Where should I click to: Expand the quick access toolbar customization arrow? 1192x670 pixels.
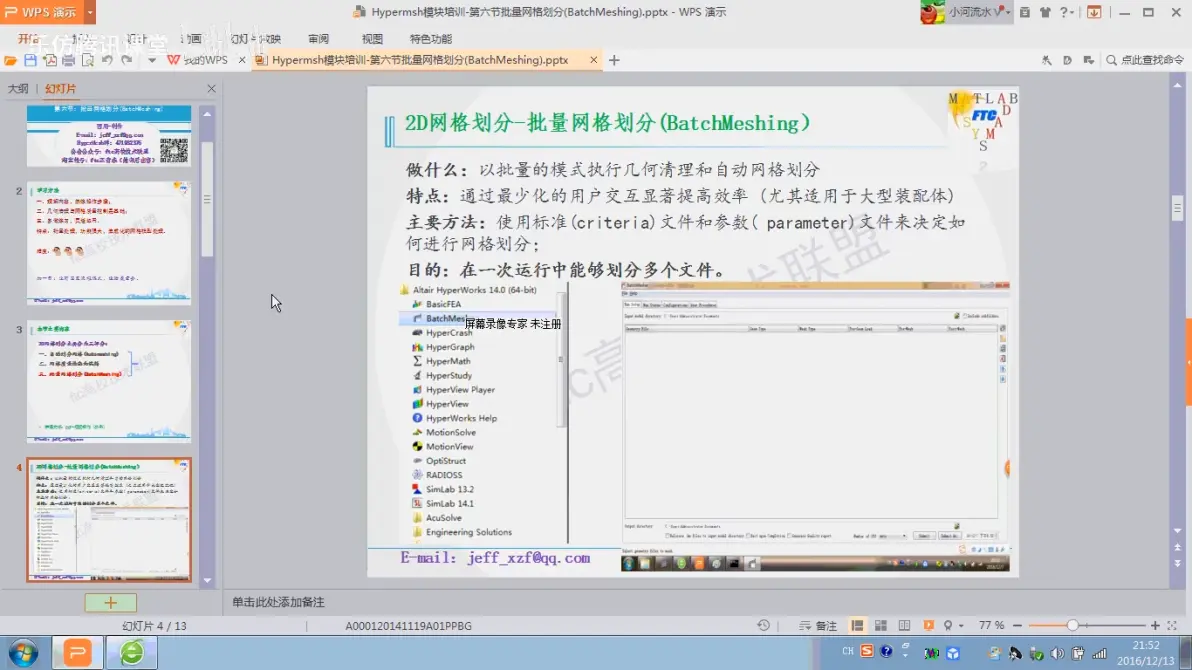(x=151, y=60)
